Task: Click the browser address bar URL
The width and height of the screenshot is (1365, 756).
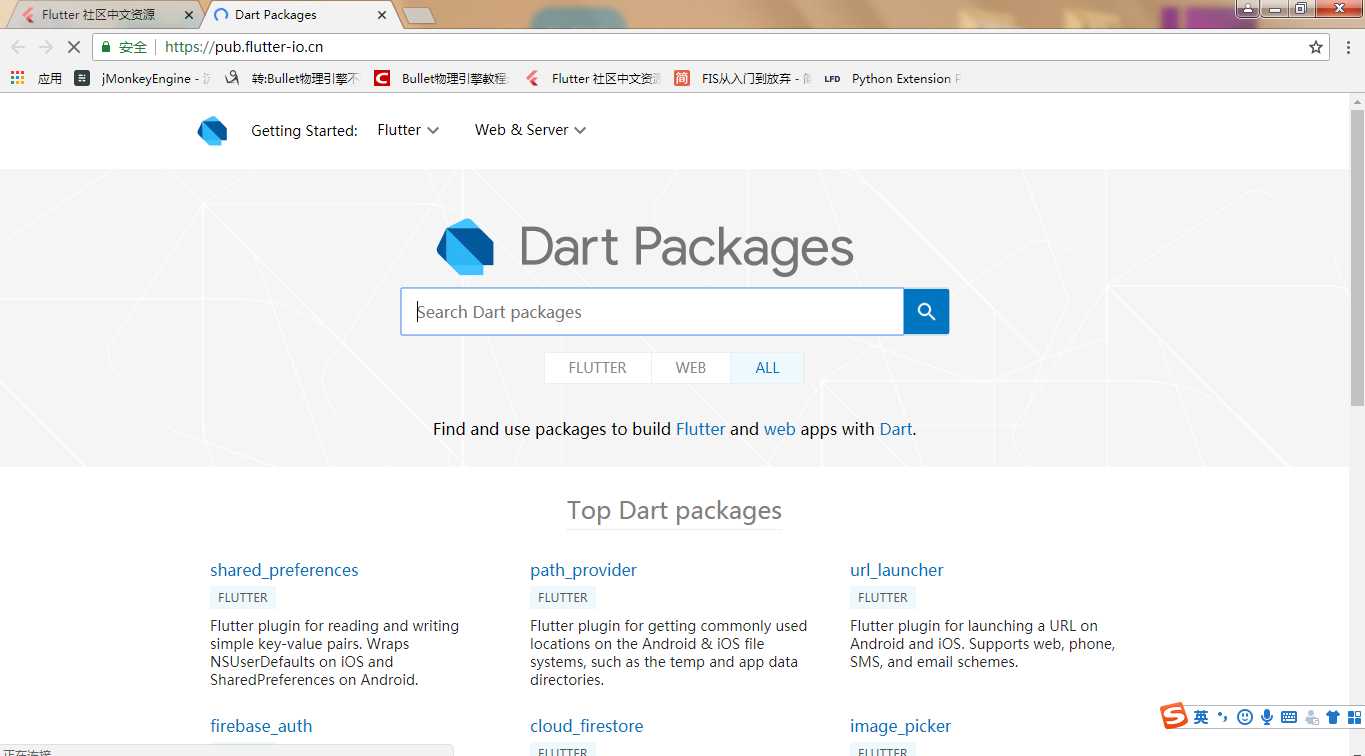Action: point(244,47)
